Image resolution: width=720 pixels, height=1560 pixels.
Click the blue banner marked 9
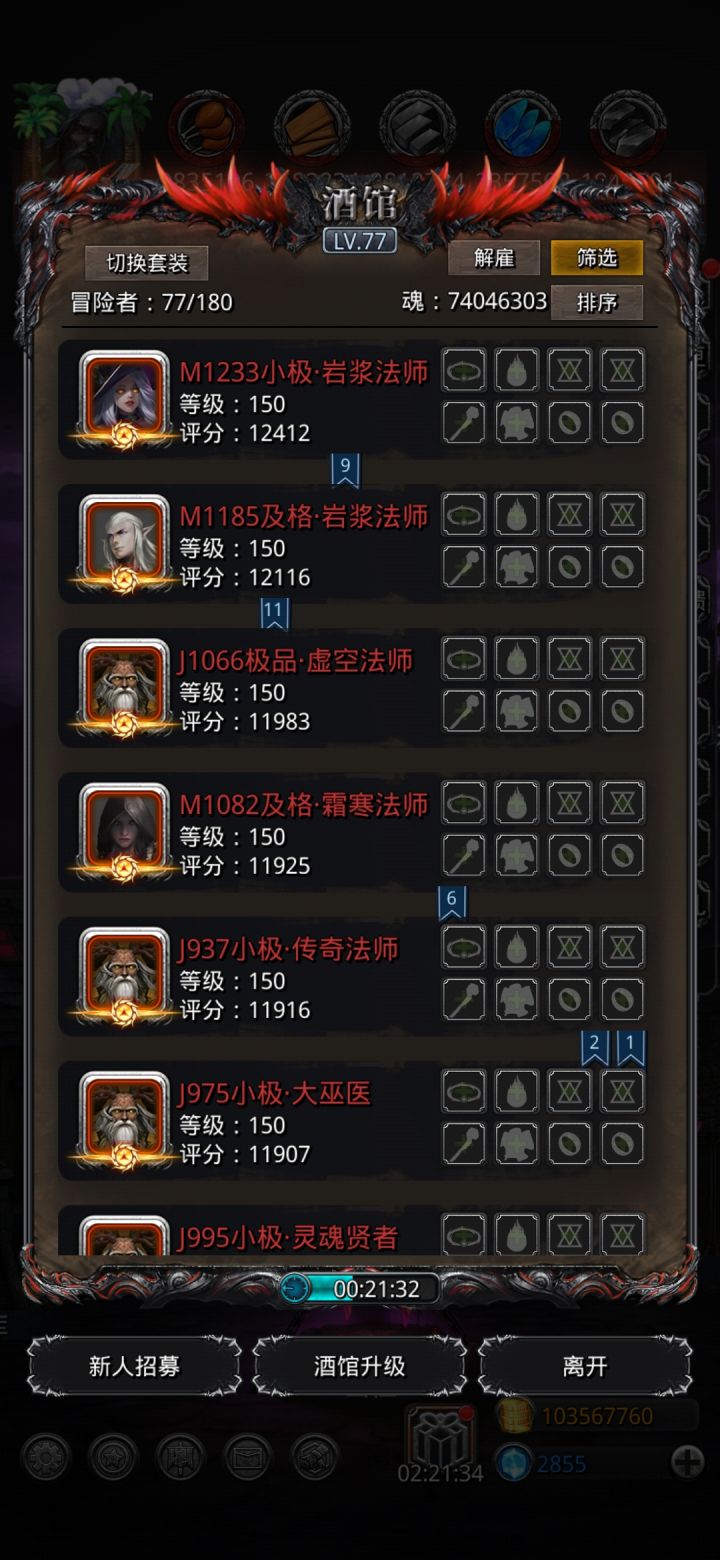coord(345,469)
